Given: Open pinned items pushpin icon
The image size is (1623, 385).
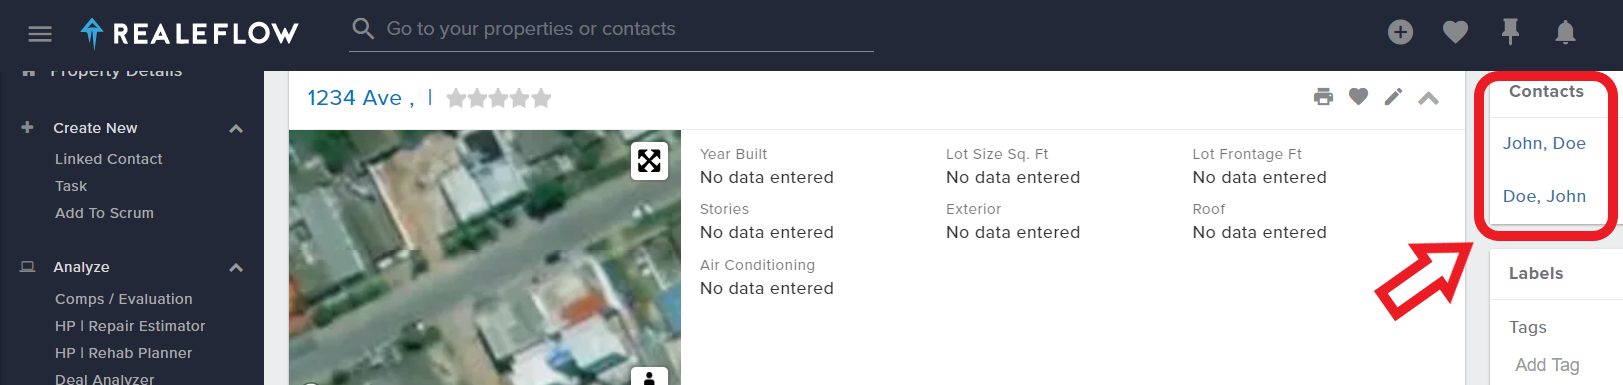Looking at the screenshot, I should tap(1510, 32).
